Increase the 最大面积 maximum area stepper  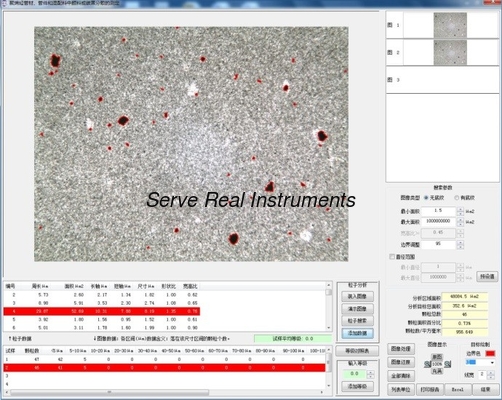(x=460, y=220)
